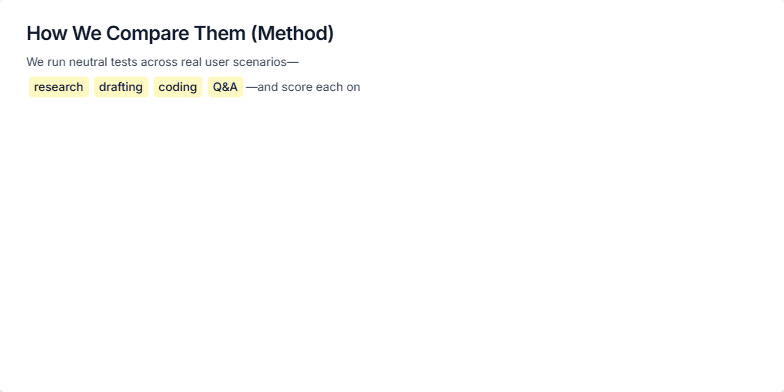Click the word "Compare" in the title
Viewport: 784px width, 392px height.
(150, 34)
